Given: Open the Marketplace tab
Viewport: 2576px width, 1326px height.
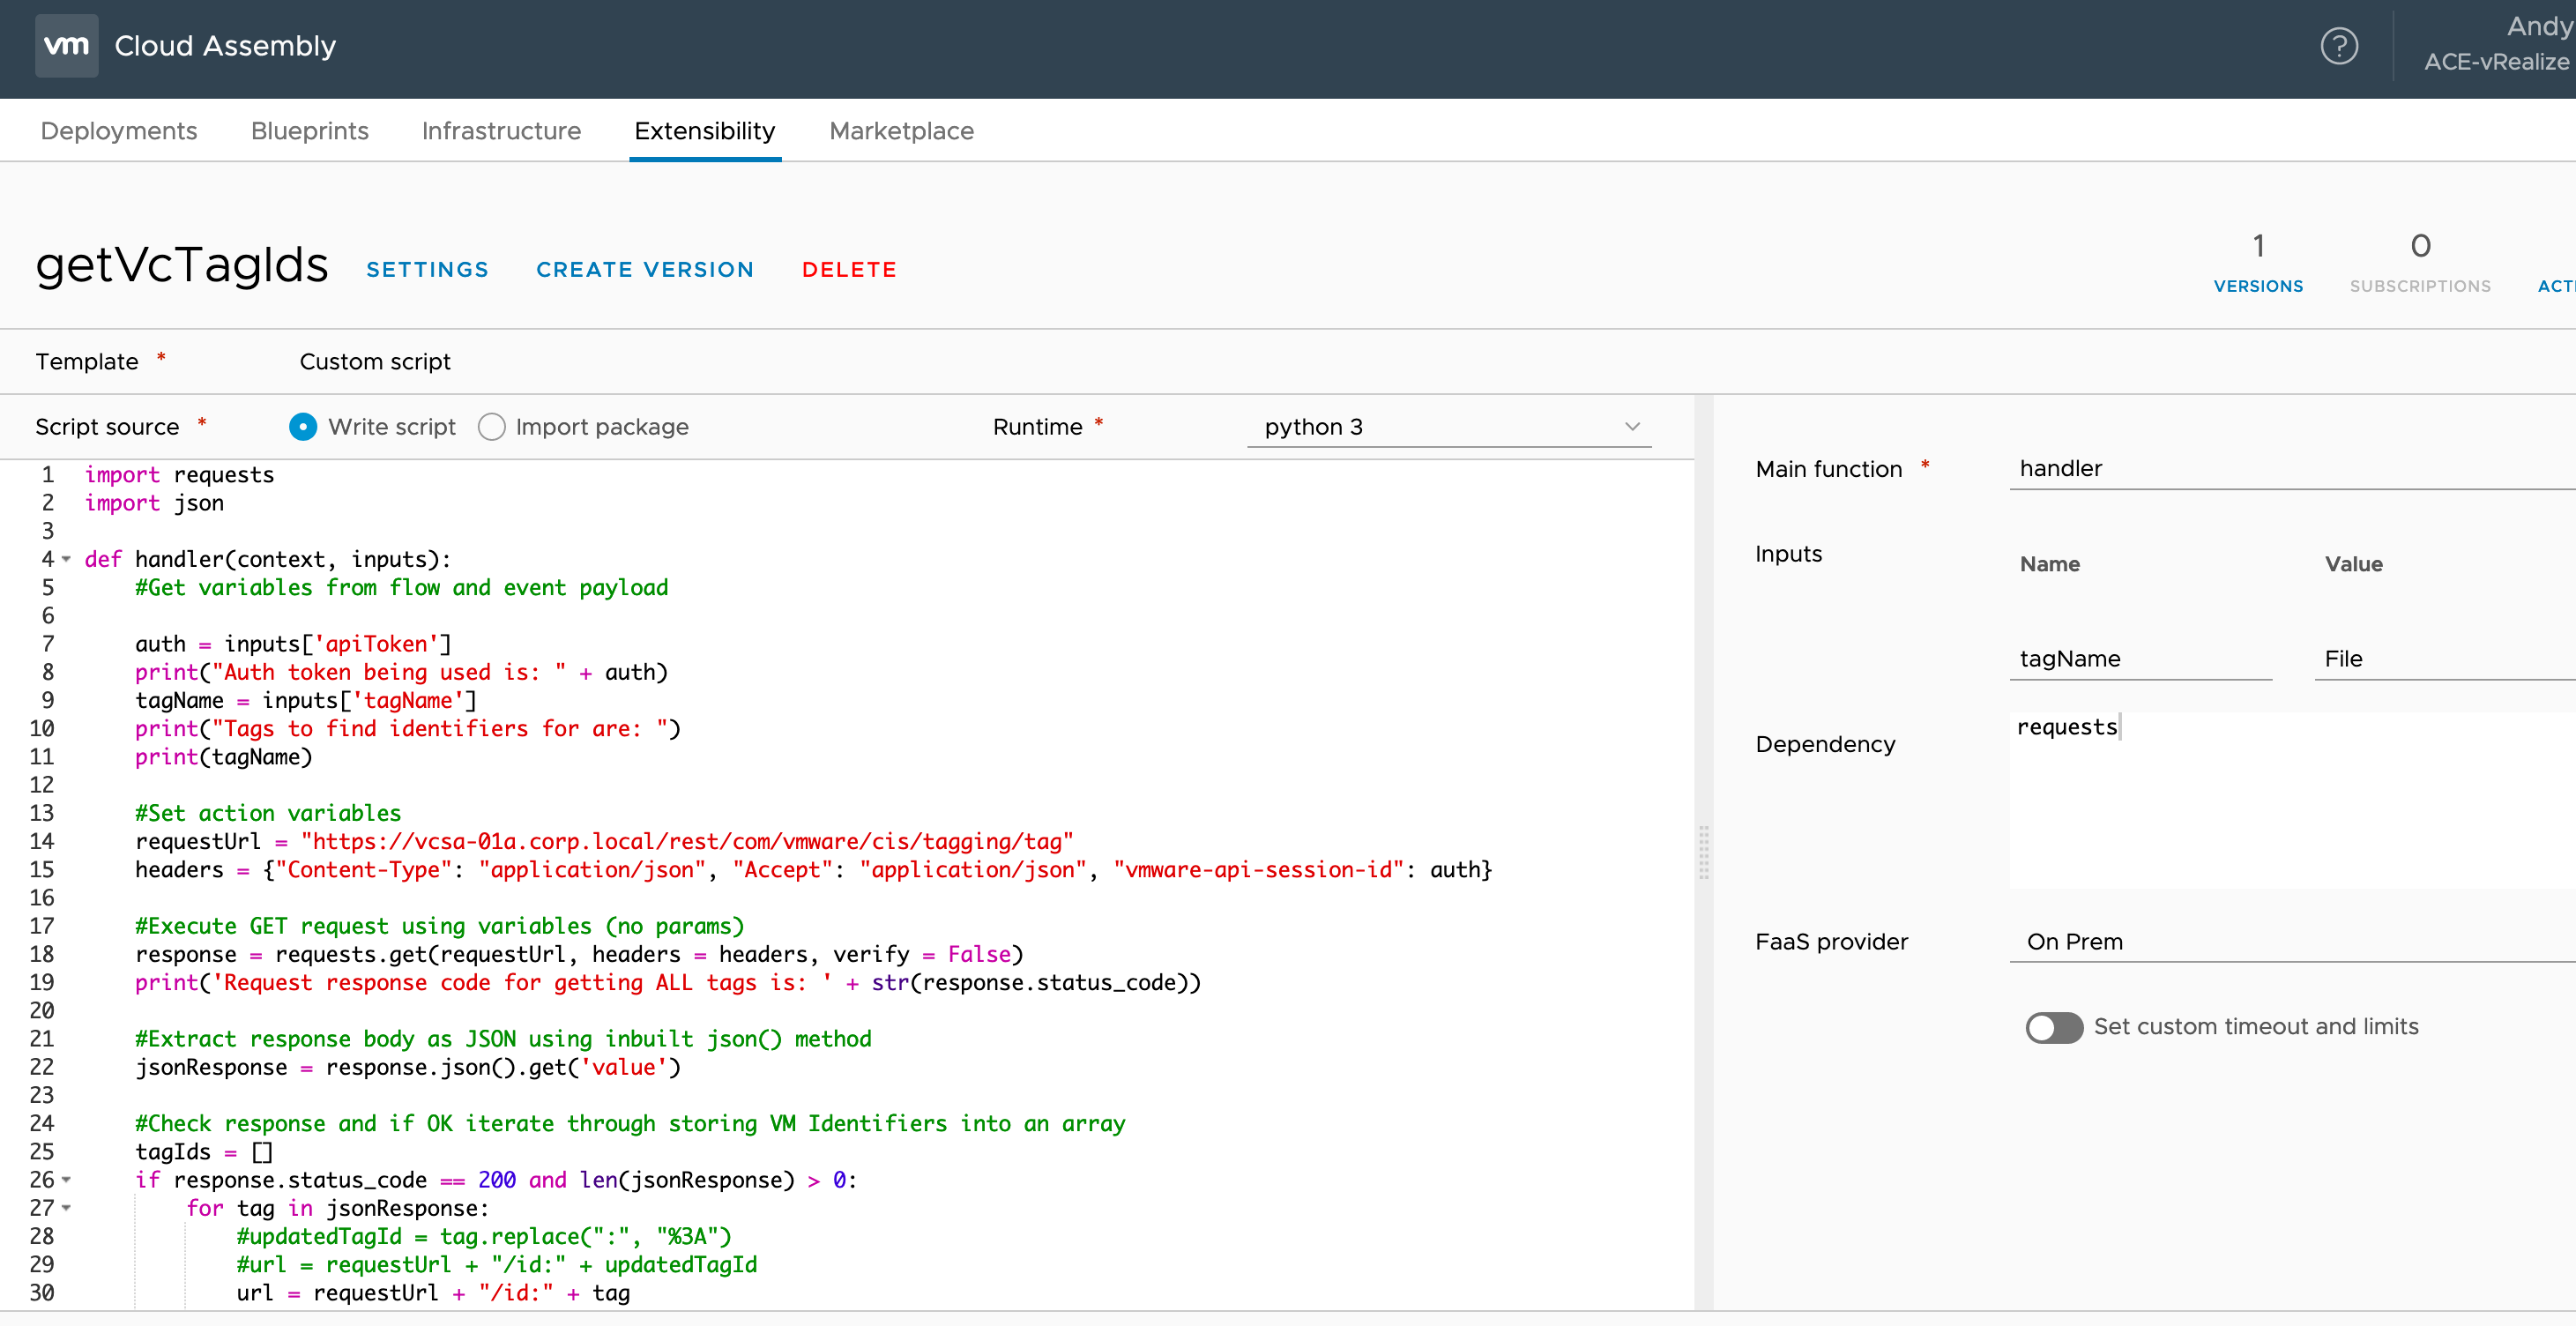Looking at the screenshot, I should (x=901, y=131).
